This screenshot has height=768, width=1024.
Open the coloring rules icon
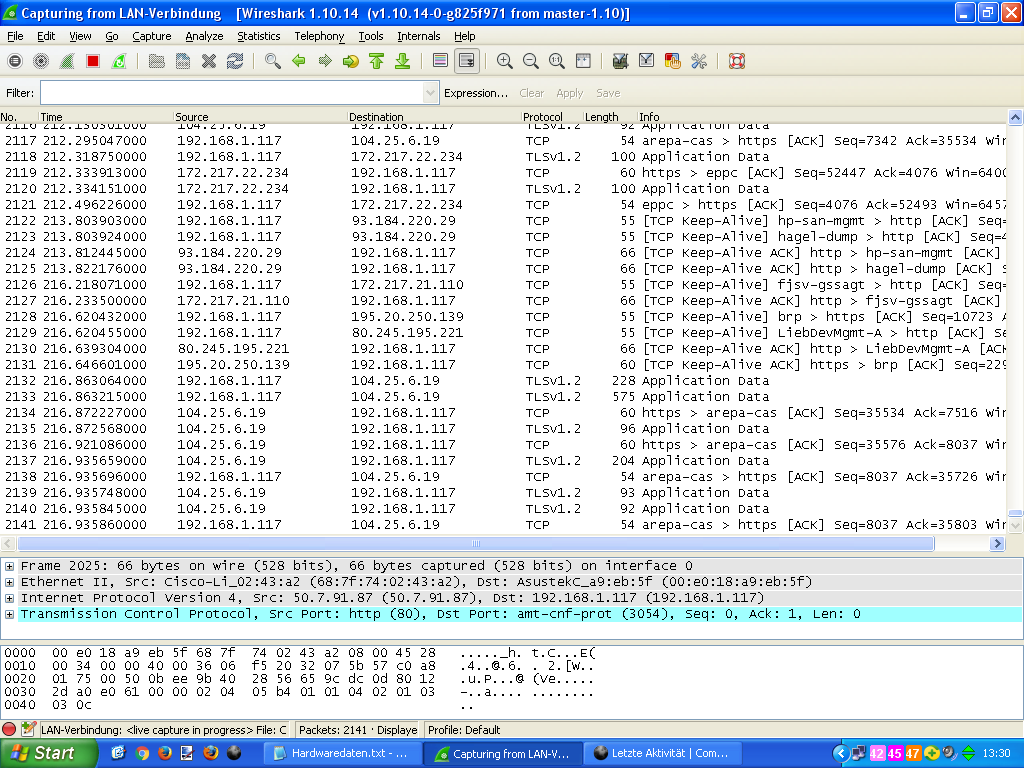(673, 61)
